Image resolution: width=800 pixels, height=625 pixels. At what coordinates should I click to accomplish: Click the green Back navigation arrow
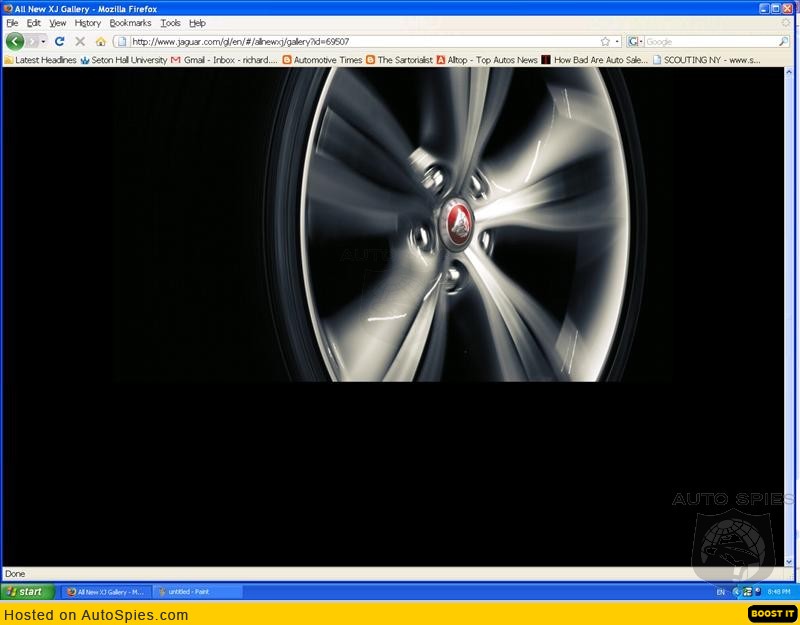click(15, 41)
